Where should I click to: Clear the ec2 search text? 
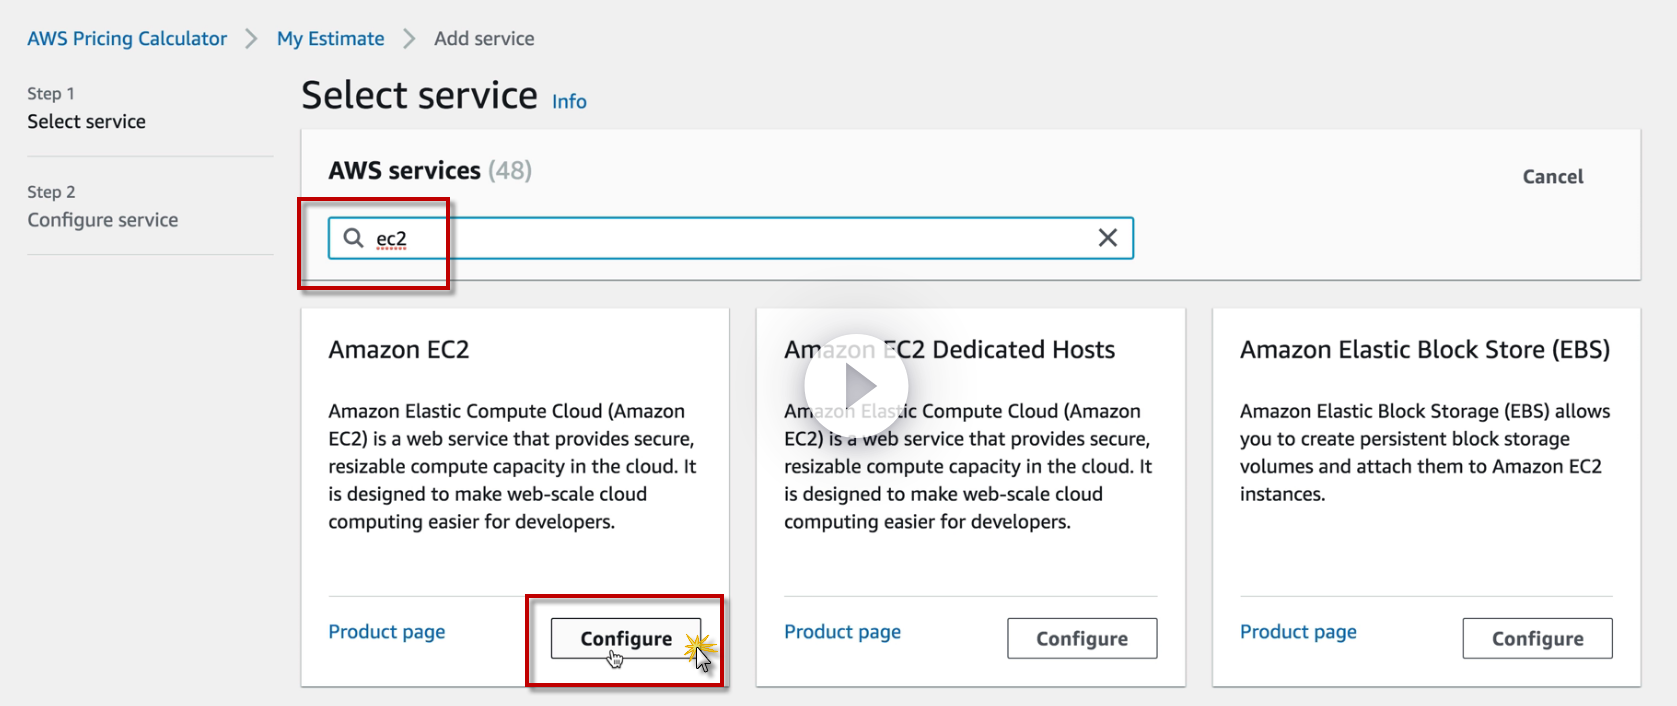(x=1107, y=238)
